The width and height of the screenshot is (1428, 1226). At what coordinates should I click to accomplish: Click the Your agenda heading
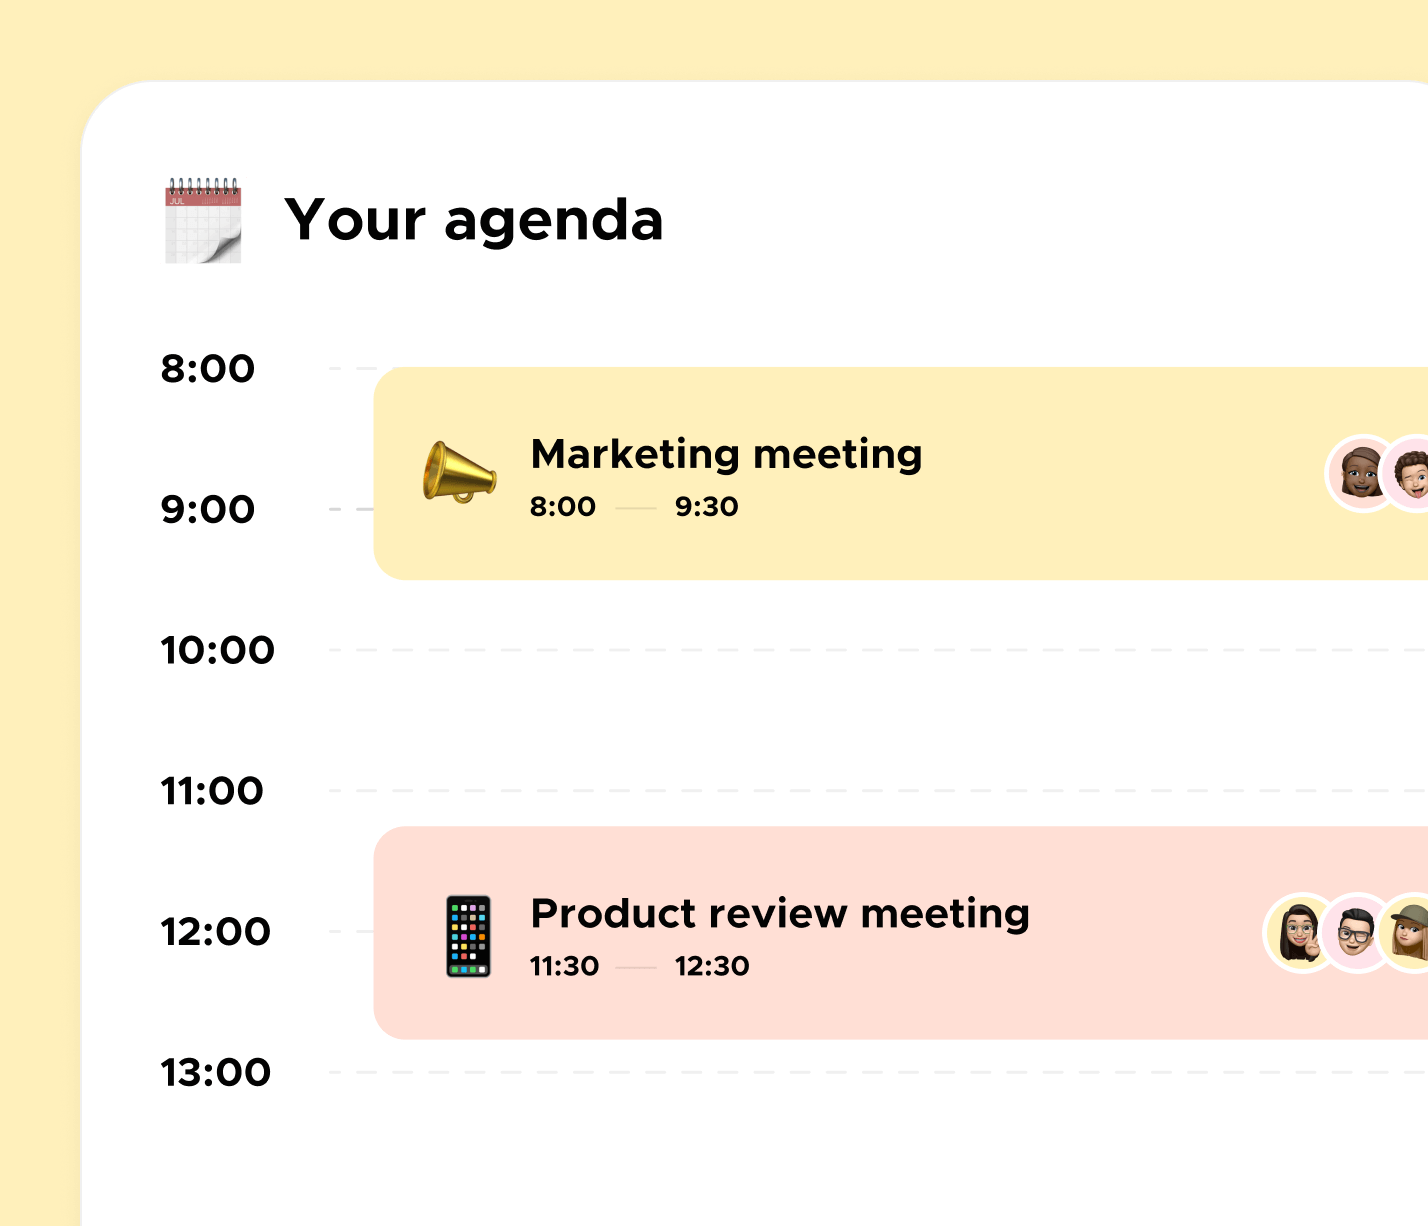coord(474,220)
